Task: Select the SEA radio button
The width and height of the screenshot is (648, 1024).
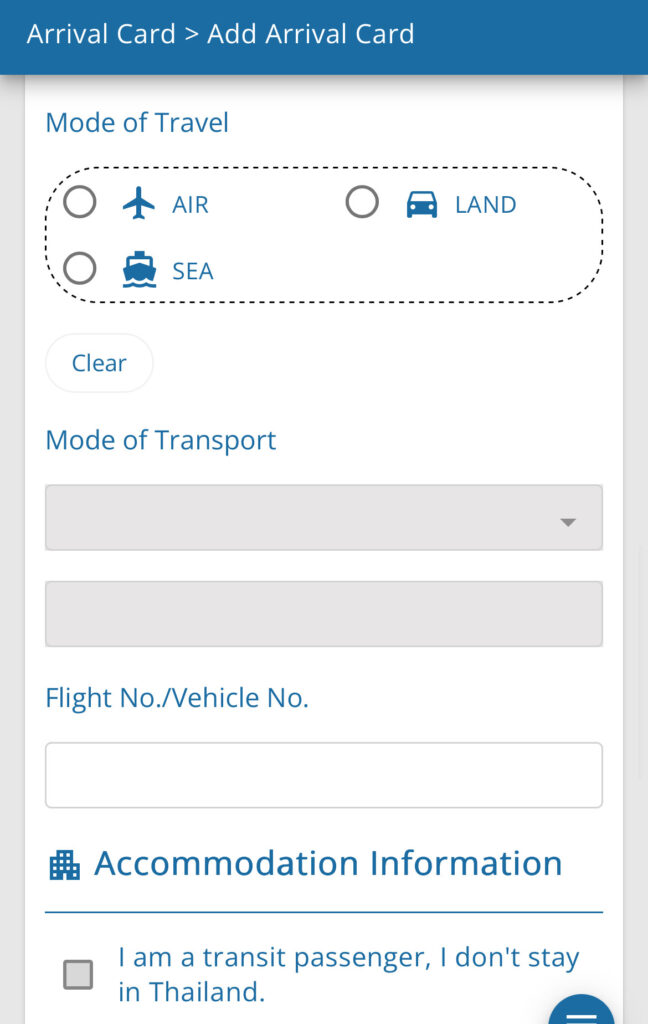Action: (80, 268)
